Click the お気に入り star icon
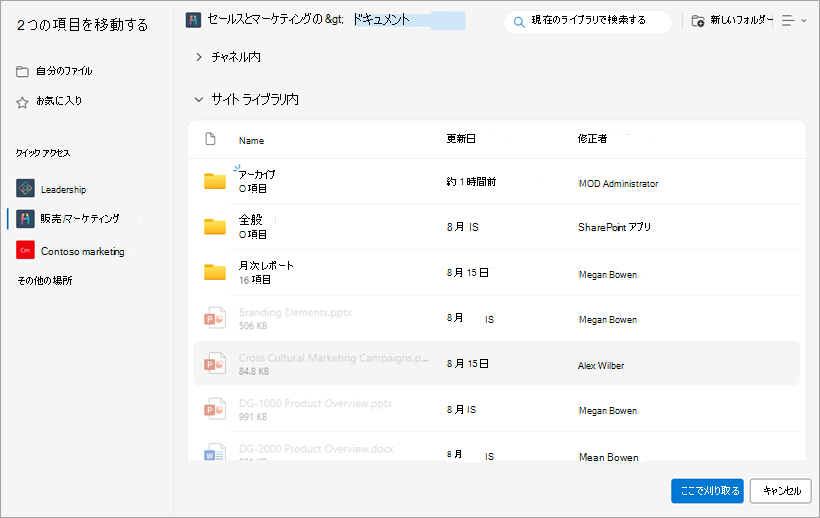Image resolution: width=820 pixels, height=518 pixels. [x=22, y=102]
